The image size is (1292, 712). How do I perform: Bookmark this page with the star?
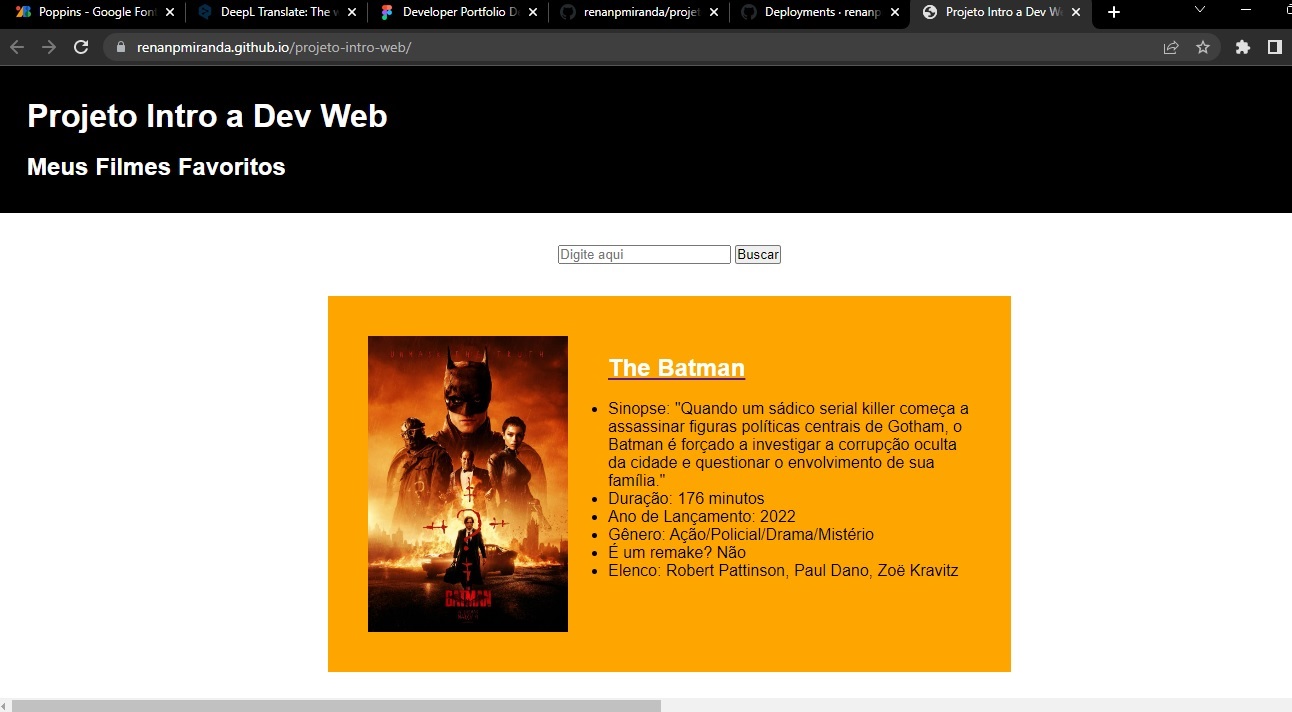click(x=1203, y=47)
